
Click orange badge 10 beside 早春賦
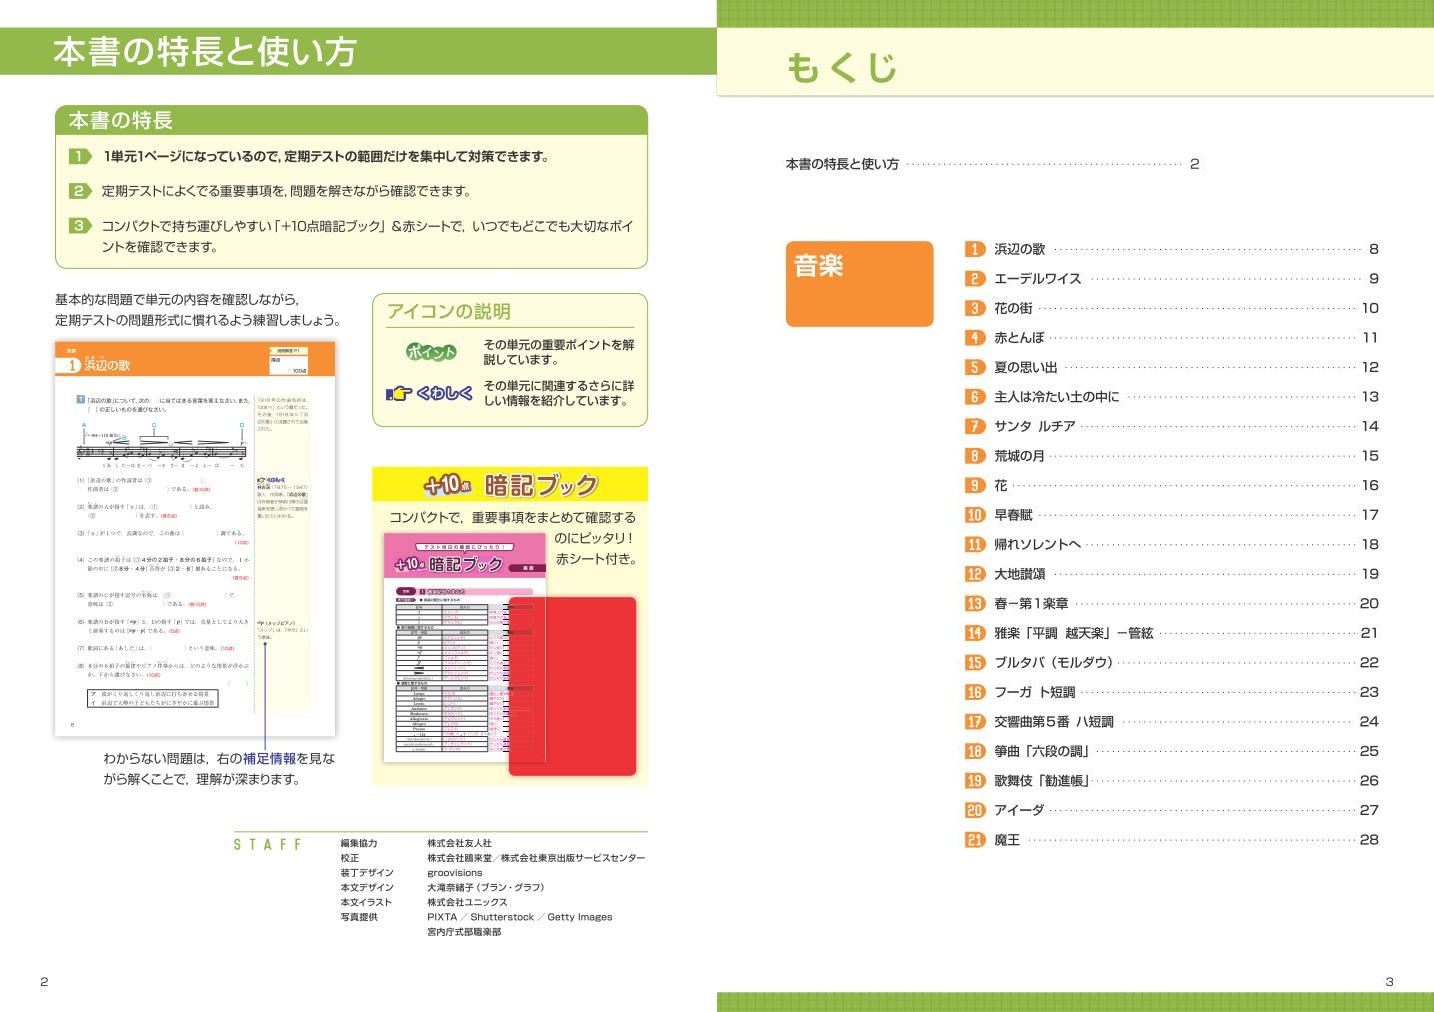click(975, 515)
